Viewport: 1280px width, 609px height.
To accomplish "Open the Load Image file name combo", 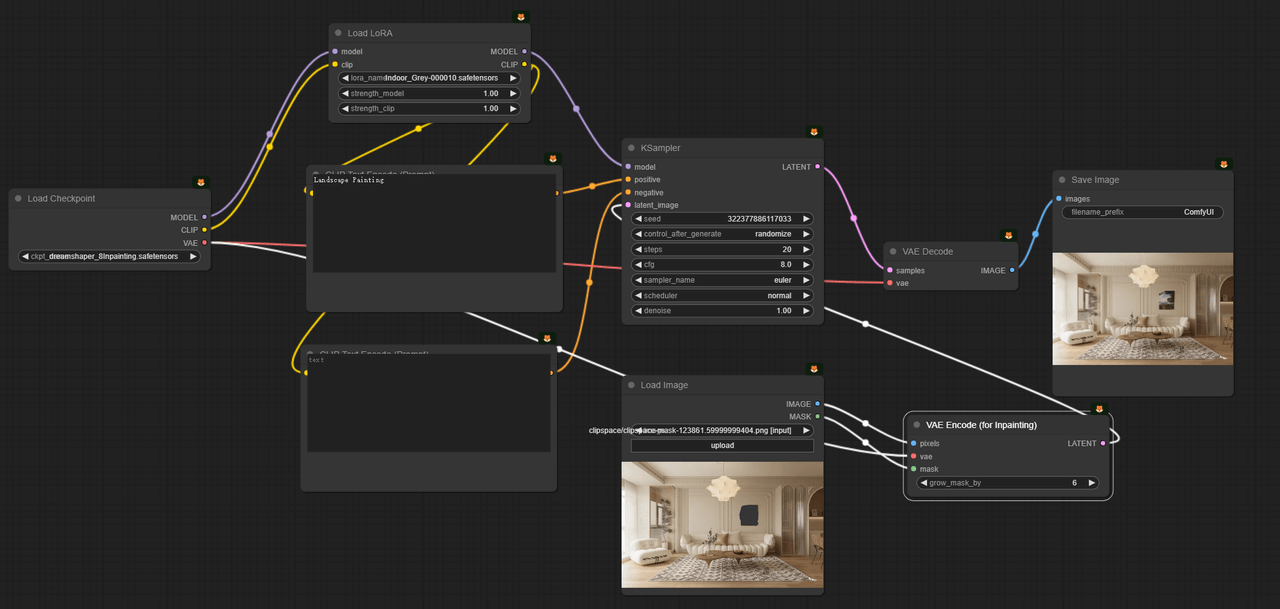I will coord(722,430).
